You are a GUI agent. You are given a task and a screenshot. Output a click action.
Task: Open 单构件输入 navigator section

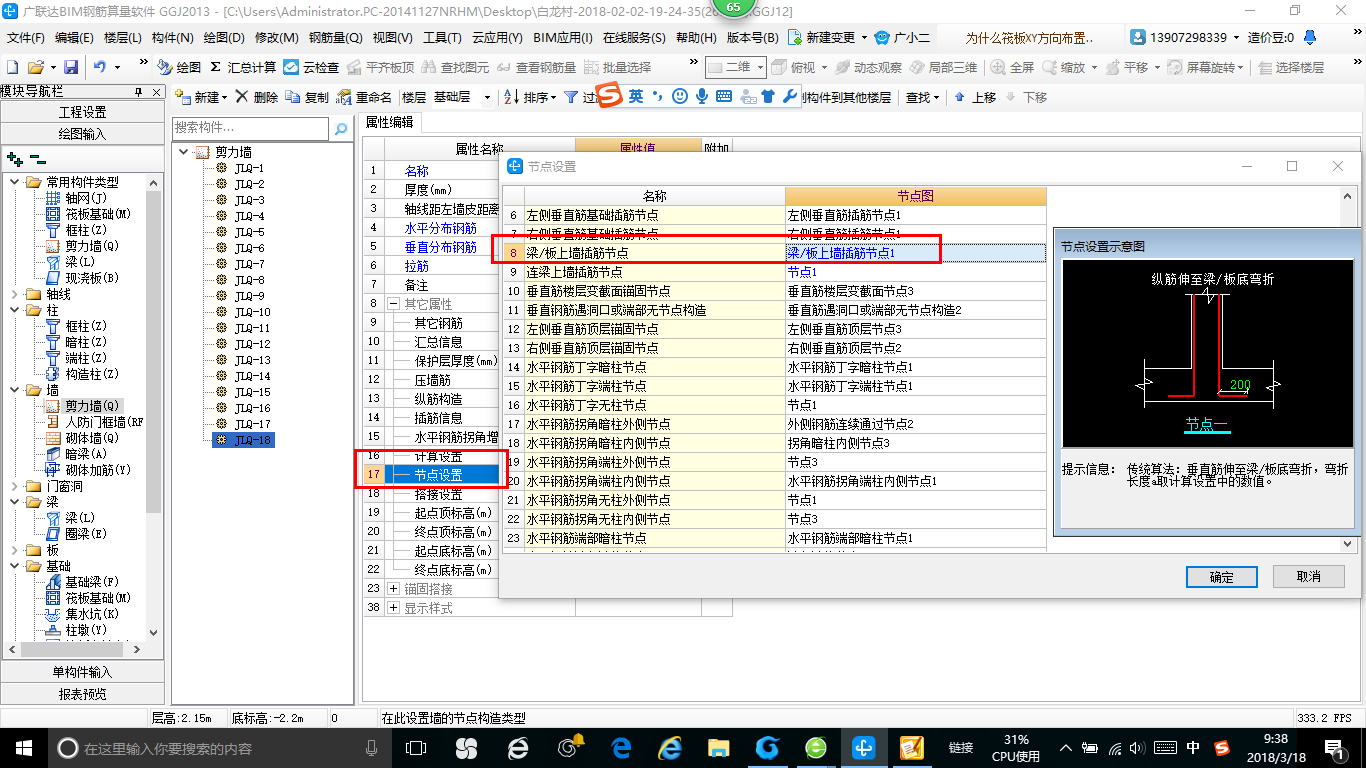(x=82, y=672)
